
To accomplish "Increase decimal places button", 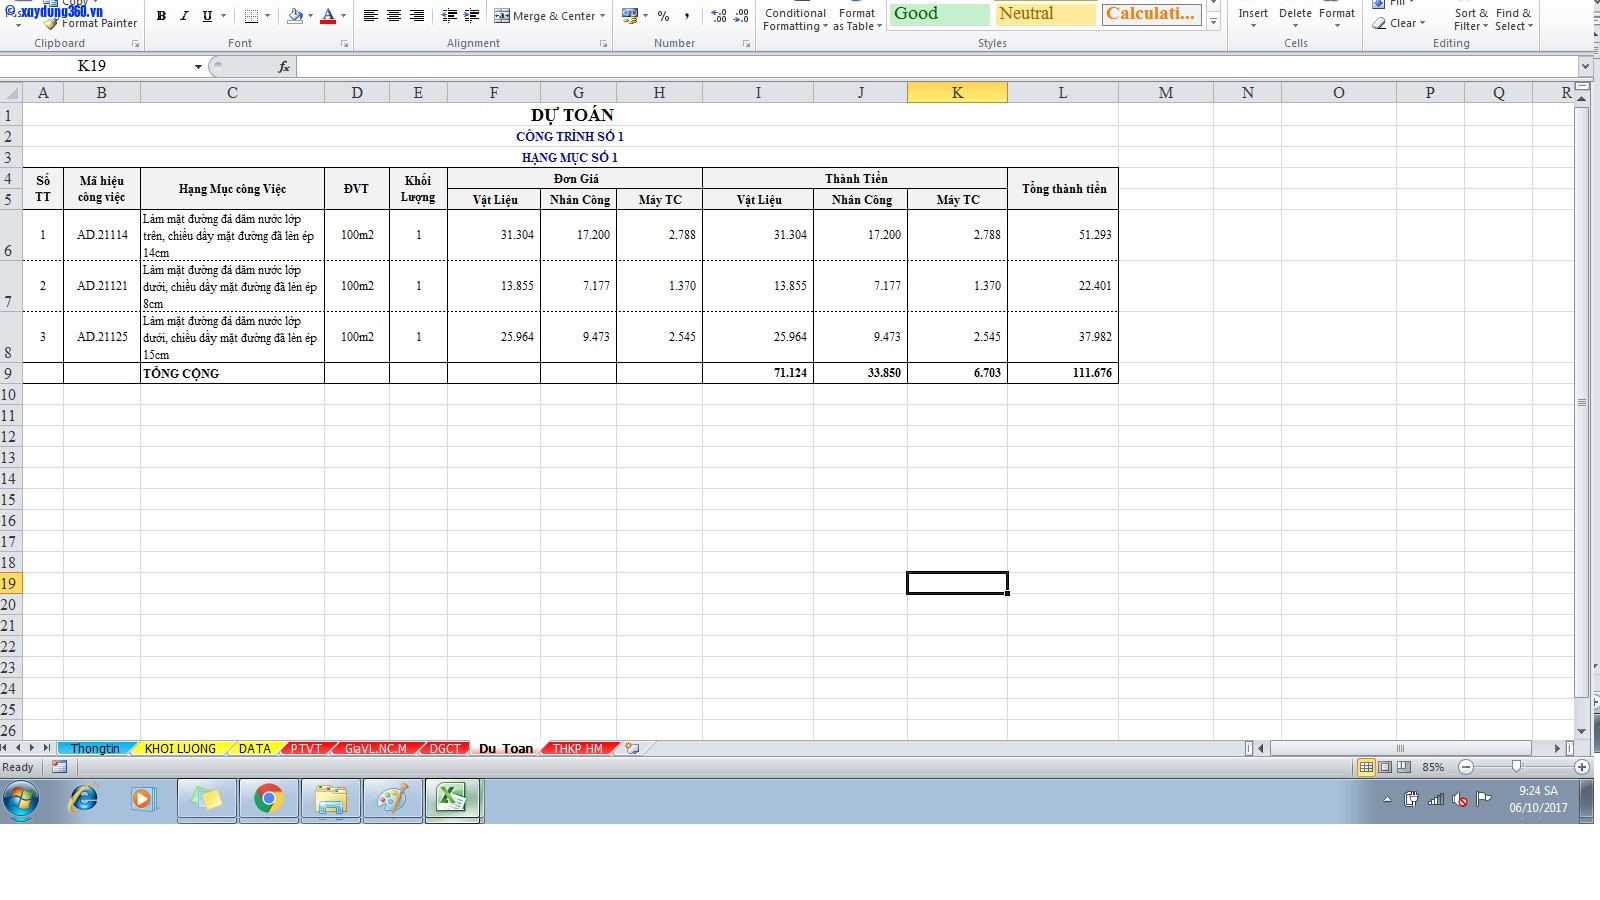I will click(718, 16).
